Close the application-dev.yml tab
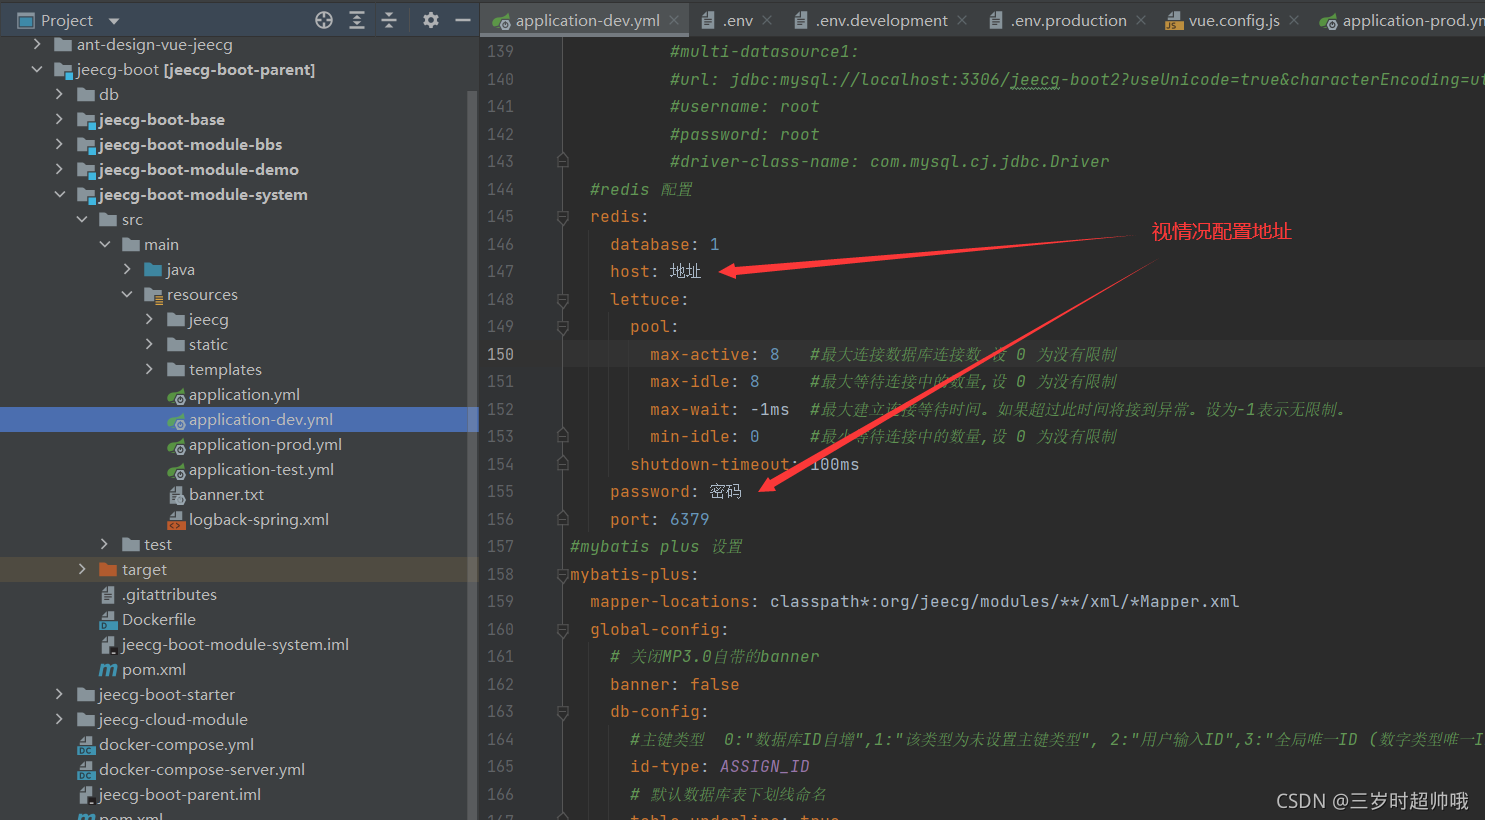Screen dimensions: 1485x820 tap(675, 20)
